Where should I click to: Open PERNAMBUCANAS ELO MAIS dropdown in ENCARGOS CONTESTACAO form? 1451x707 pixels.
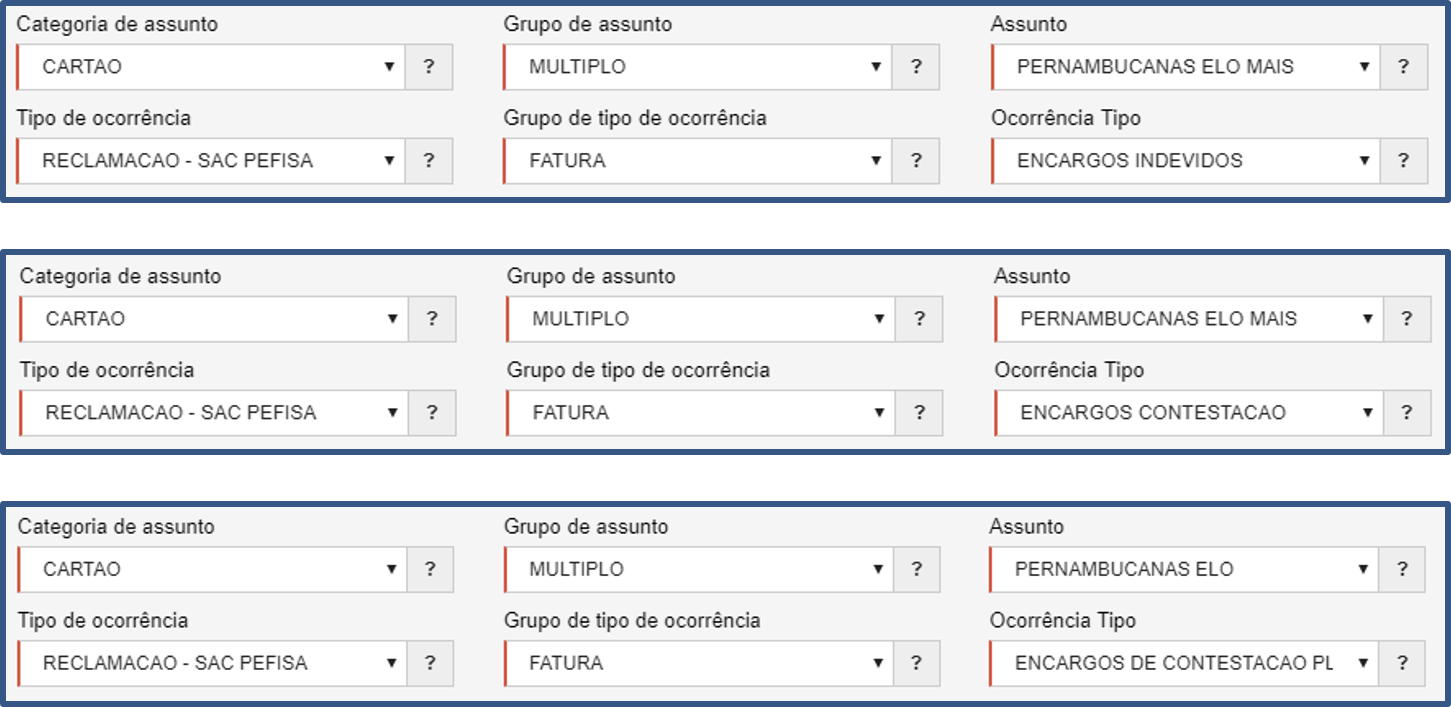click(1189, 319)
